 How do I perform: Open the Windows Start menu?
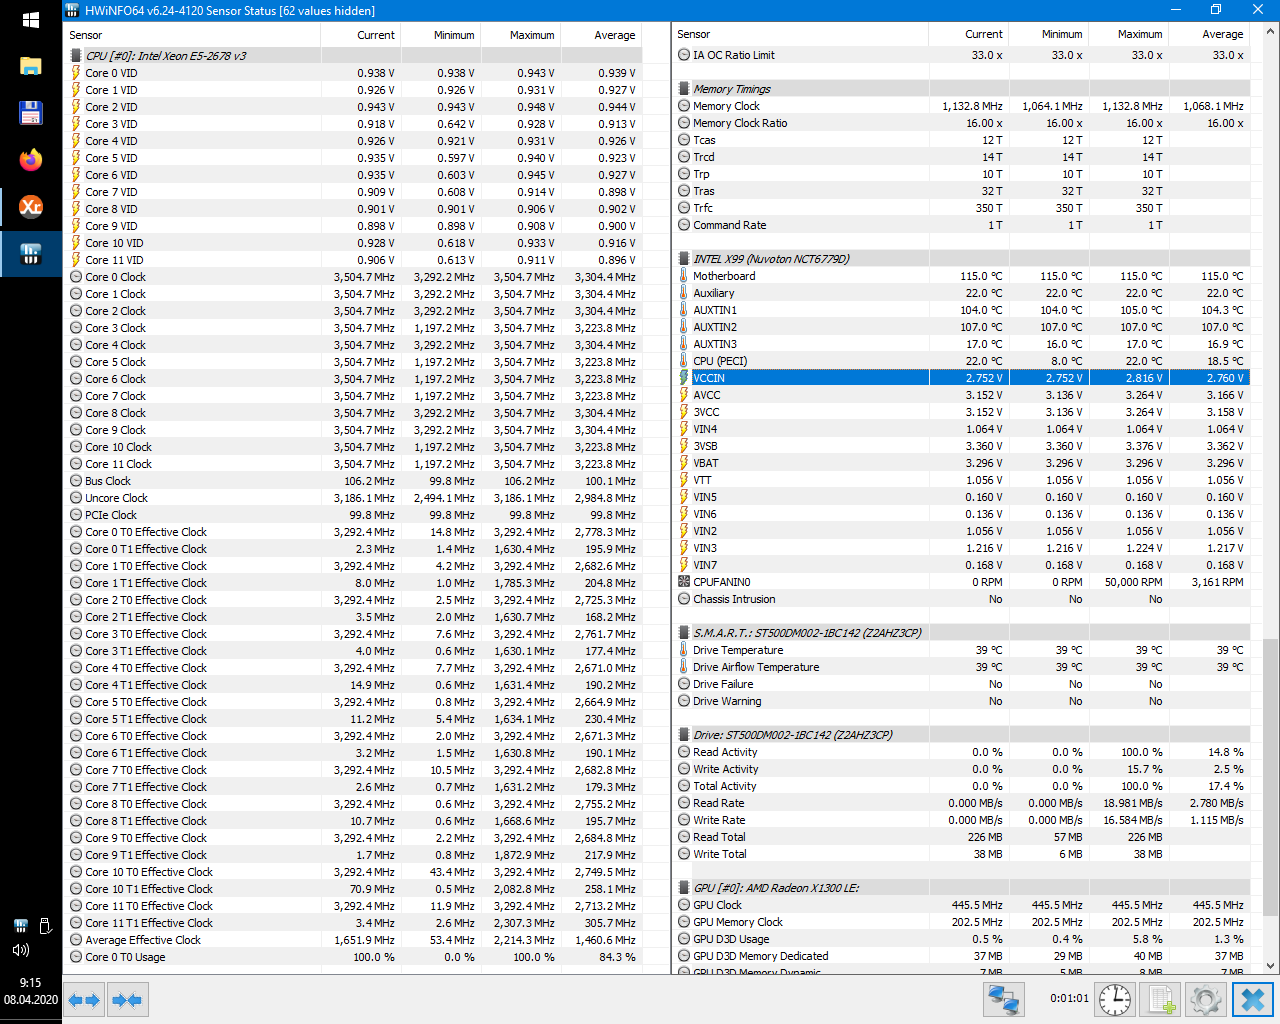[x=30, y=20]
